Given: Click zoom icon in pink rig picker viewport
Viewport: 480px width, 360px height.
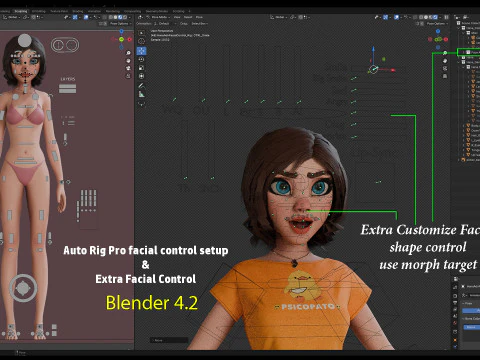Looking at the screenshot, I should tap(128, 53).
